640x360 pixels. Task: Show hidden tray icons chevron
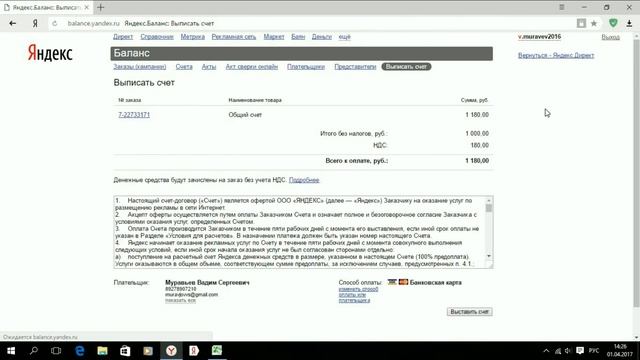546,351
